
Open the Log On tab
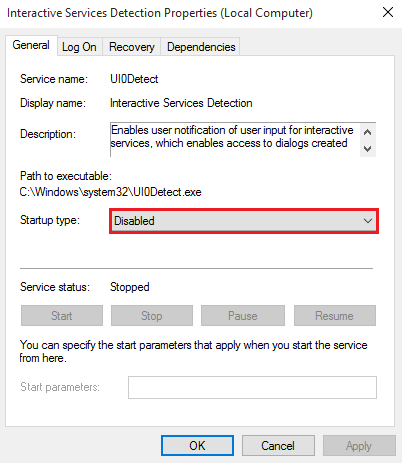[79, 47]
